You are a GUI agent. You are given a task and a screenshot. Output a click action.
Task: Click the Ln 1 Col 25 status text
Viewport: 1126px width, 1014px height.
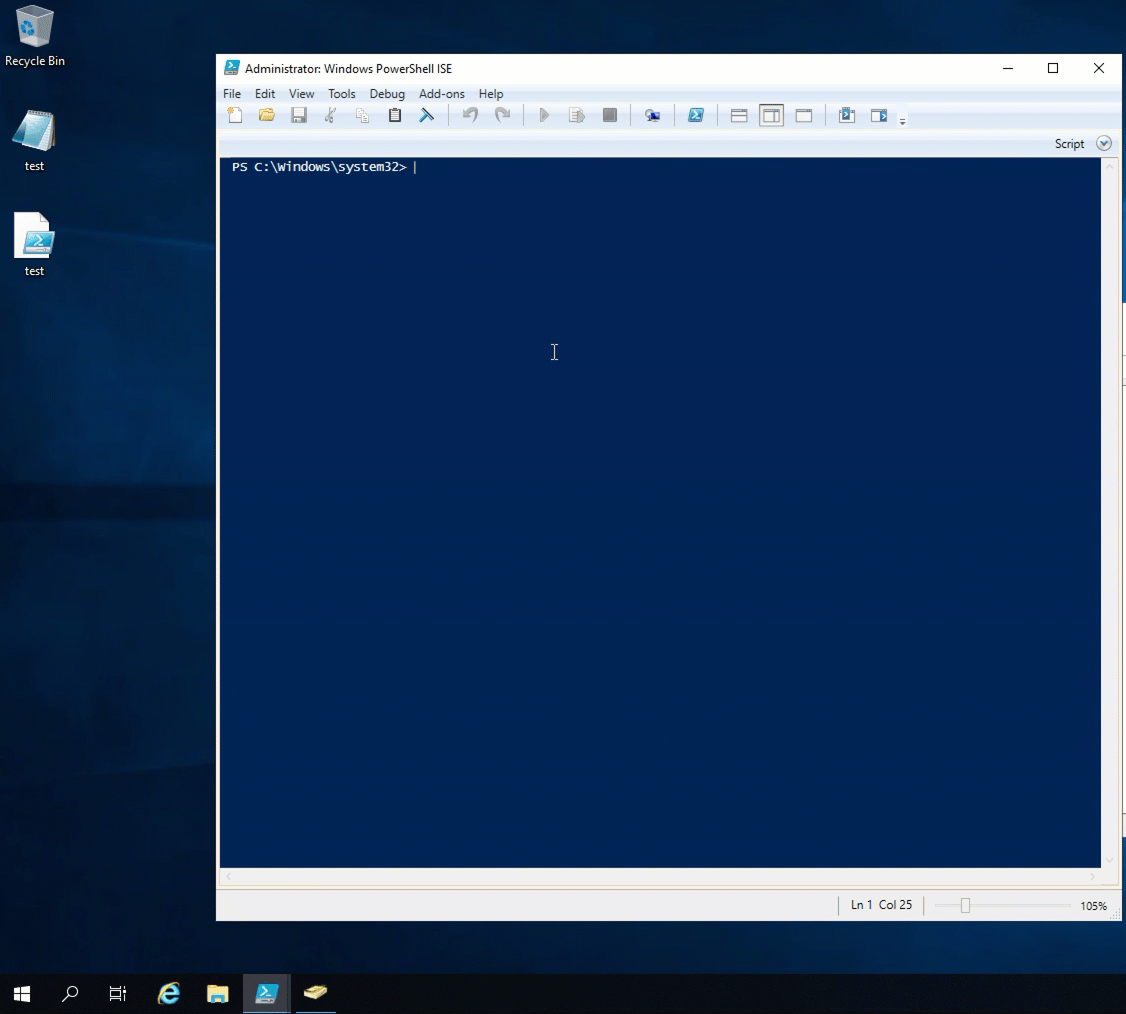881,905
